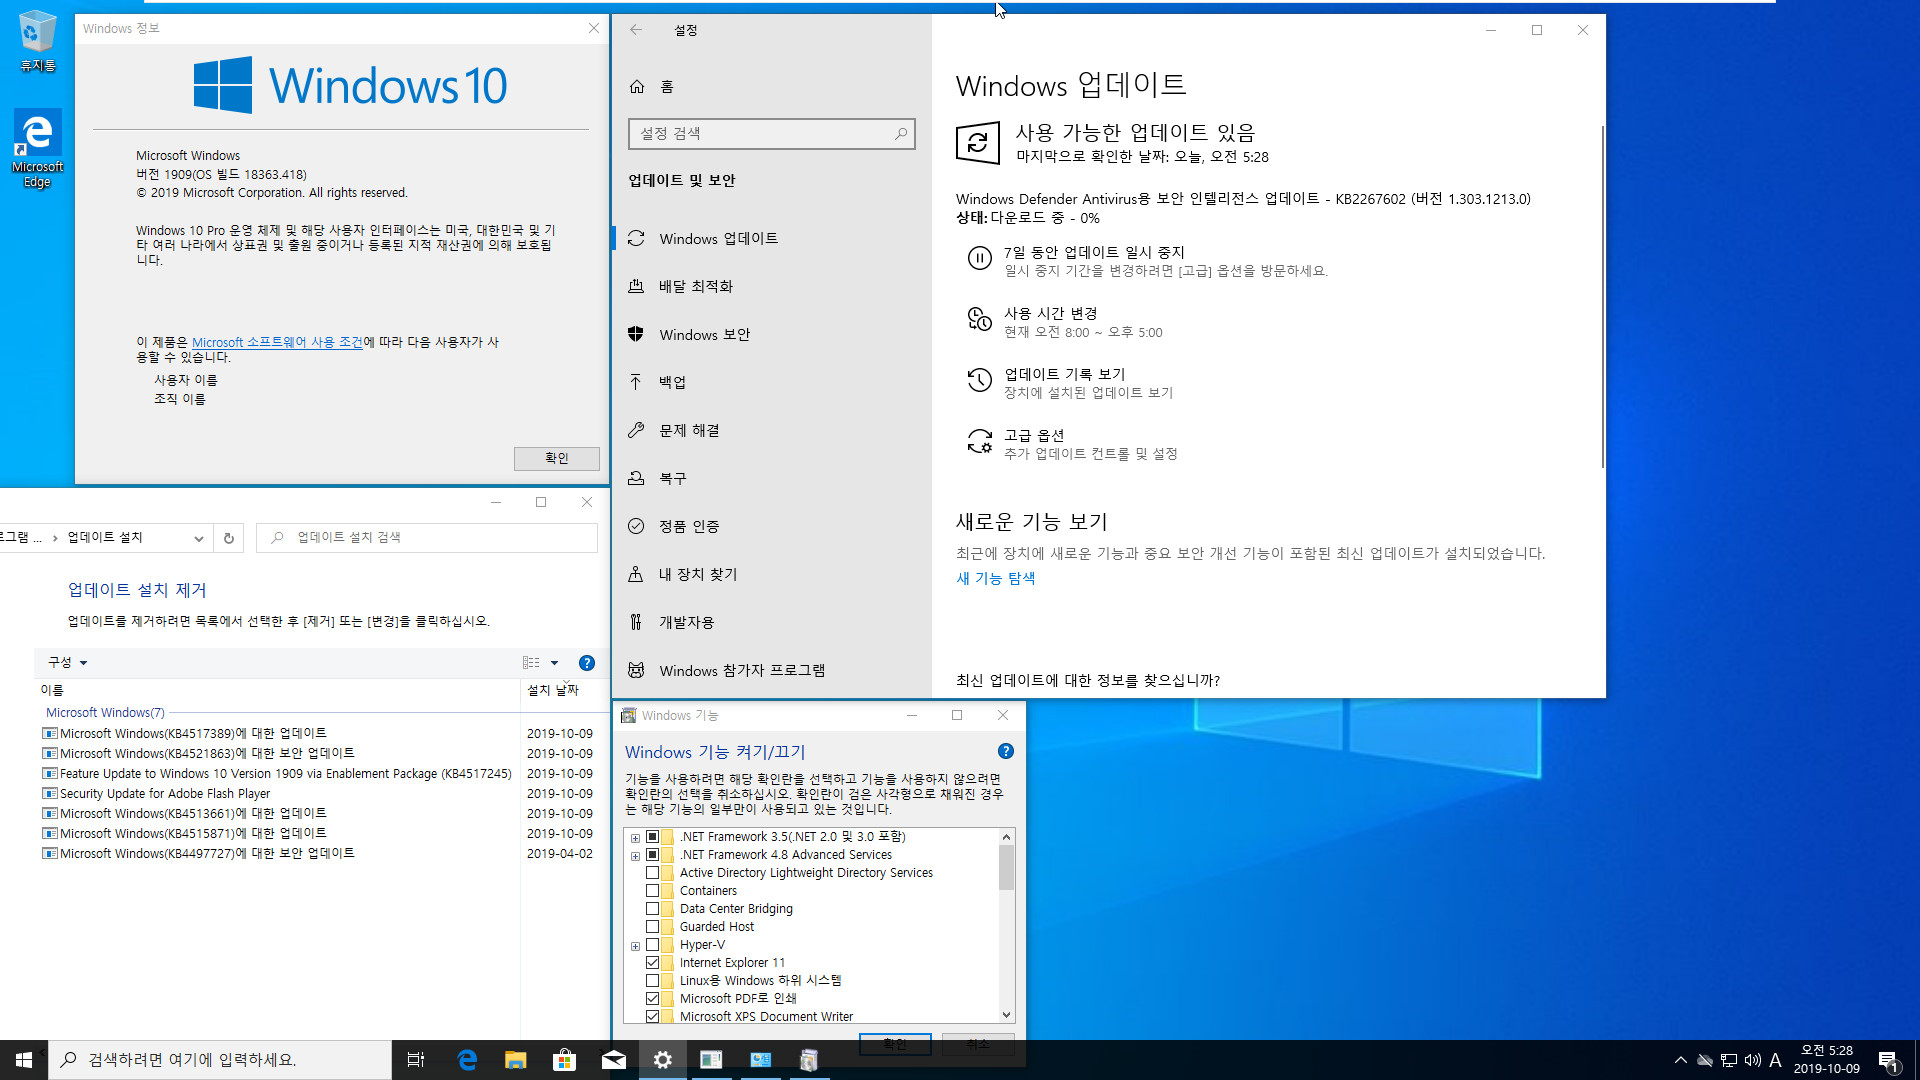This screenshot has height=1080, width=1920.
Task: Open the address bar history dropdown
Action: point(198,538)
